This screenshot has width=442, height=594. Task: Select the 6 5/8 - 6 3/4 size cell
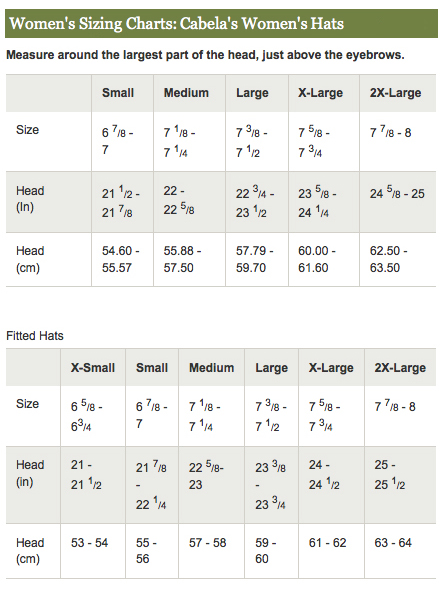coord(93,416)
